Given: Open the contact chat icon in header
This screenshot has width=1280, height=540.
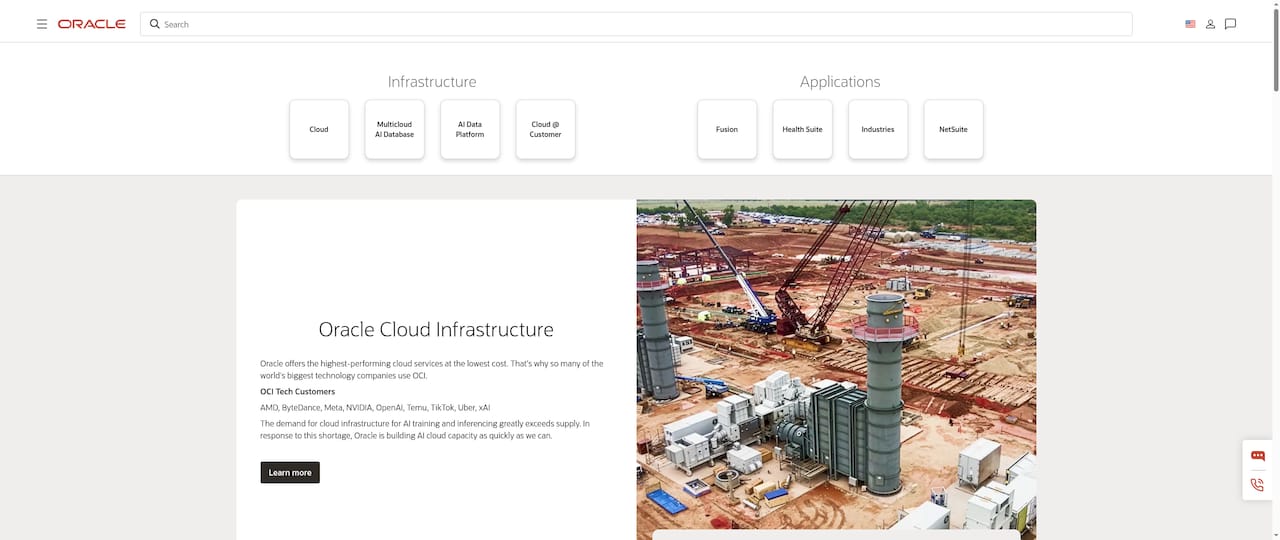Looking at the screenshot, I should pos(1230,24).
